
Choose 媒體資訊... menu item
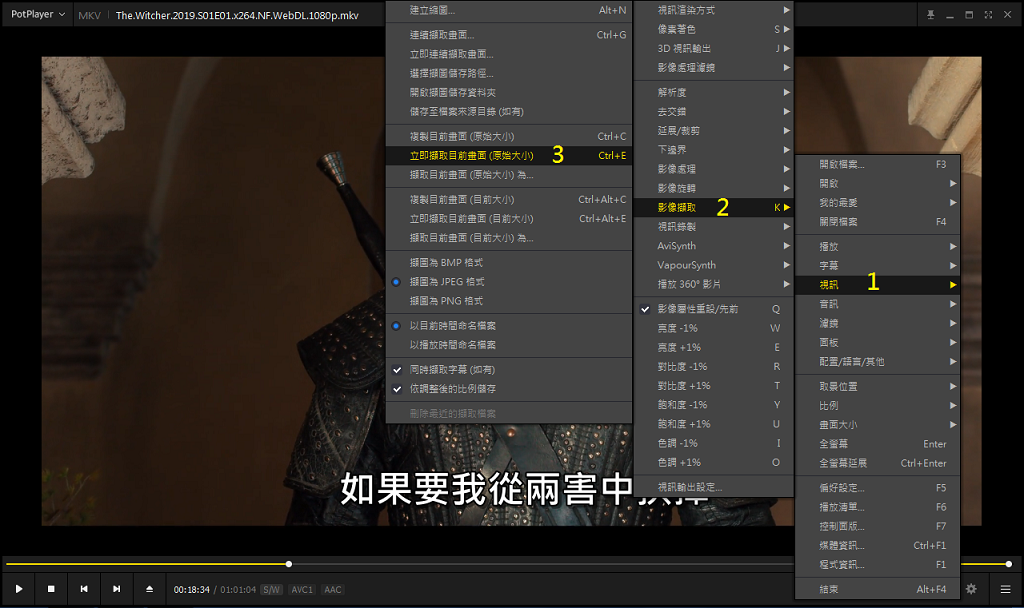click(x=878, y=545)
